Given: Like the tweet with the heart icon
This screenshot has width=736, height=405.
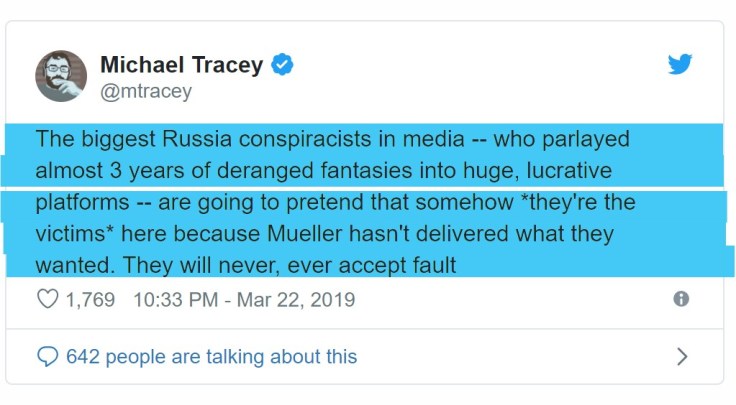Looking at the screenshot, I should [x=47, y=299].
